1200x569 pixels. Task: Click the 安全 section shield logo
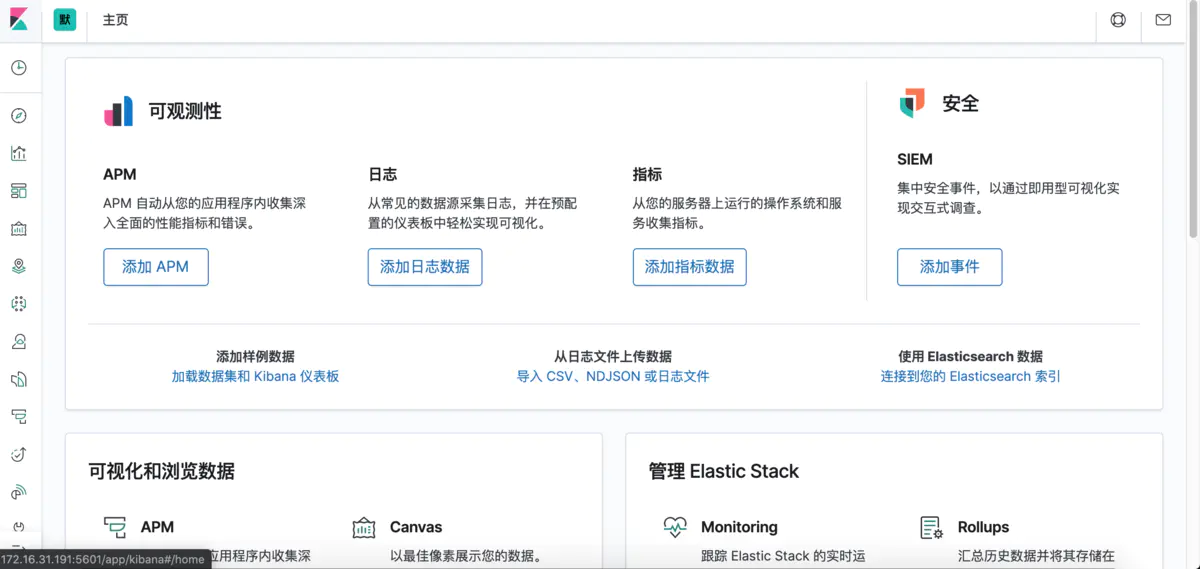point(912,103)
